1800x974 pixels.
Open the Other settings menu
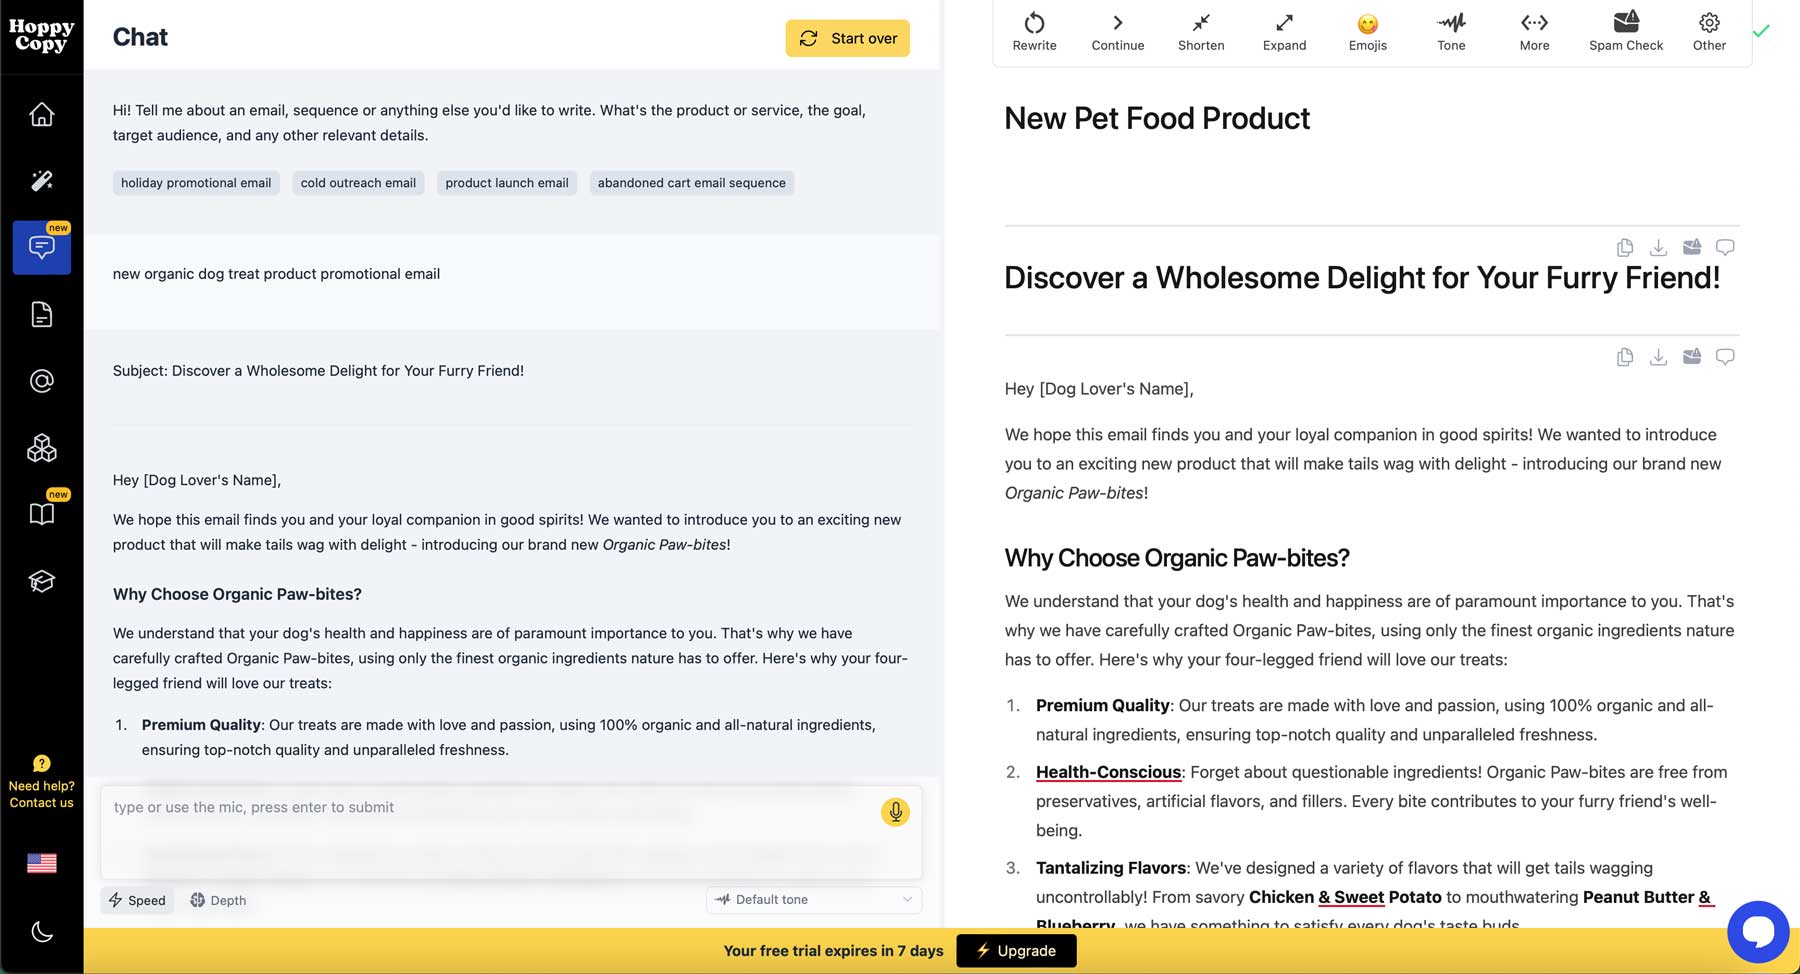tap(1709, 32)
